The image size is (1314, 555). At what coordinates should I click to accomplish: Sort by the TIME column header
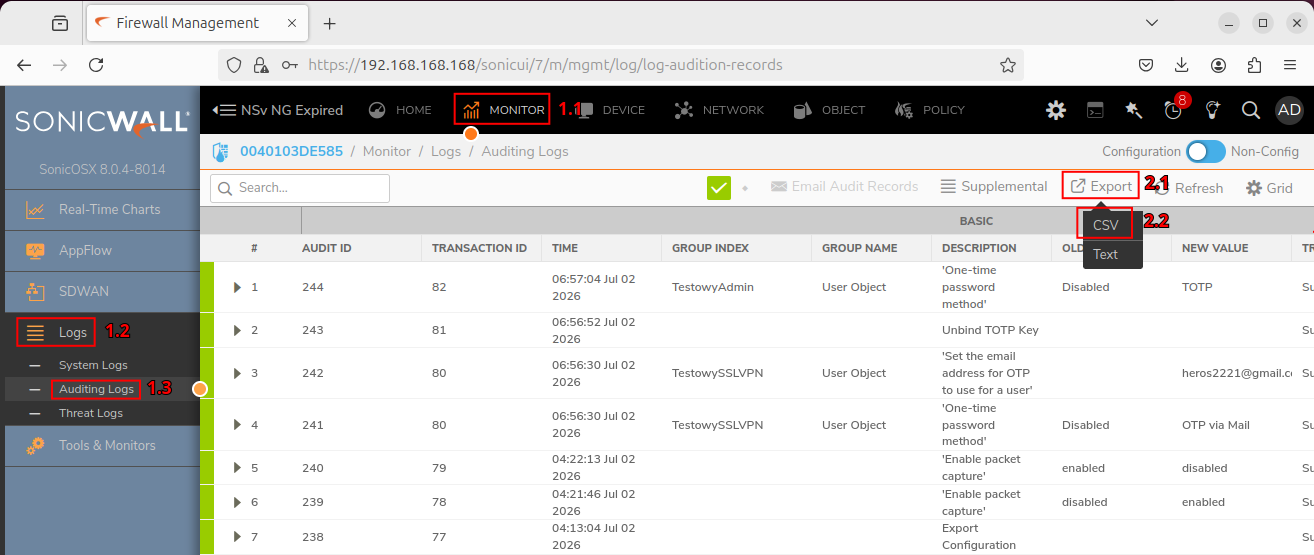[x=565, y=248]
